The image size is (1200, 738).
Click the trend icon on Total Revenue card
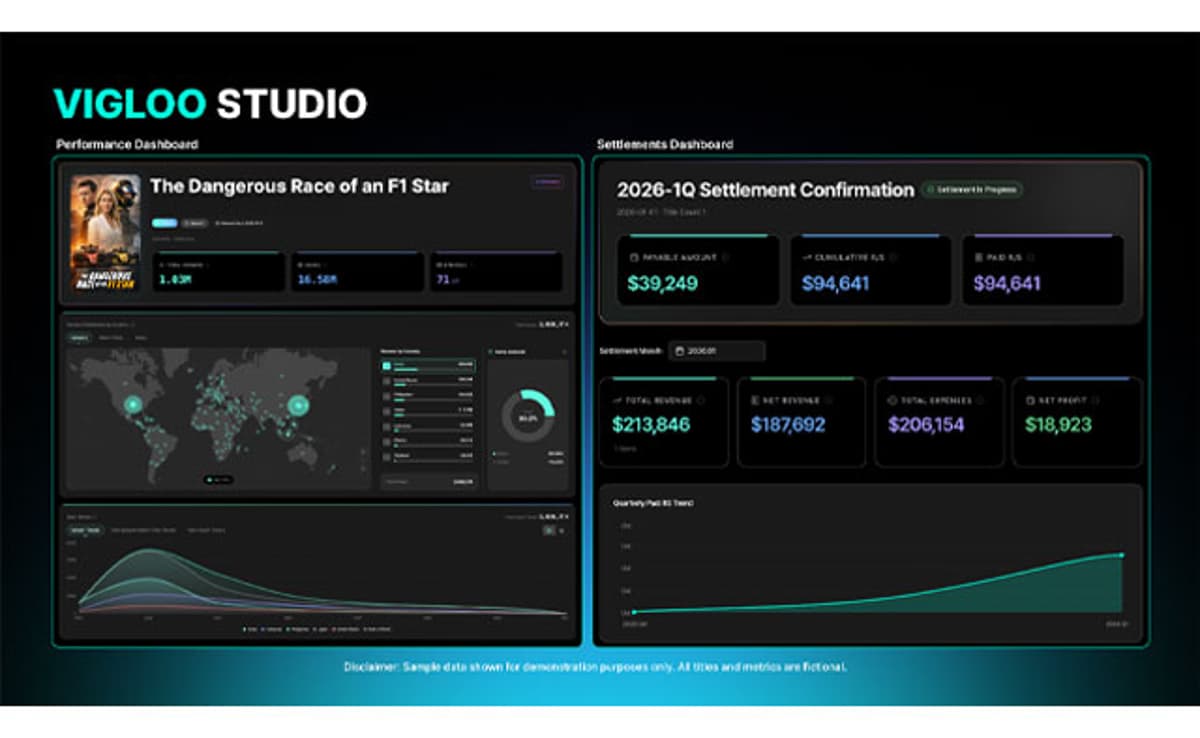pyautogui.click(x=616, y=401)
